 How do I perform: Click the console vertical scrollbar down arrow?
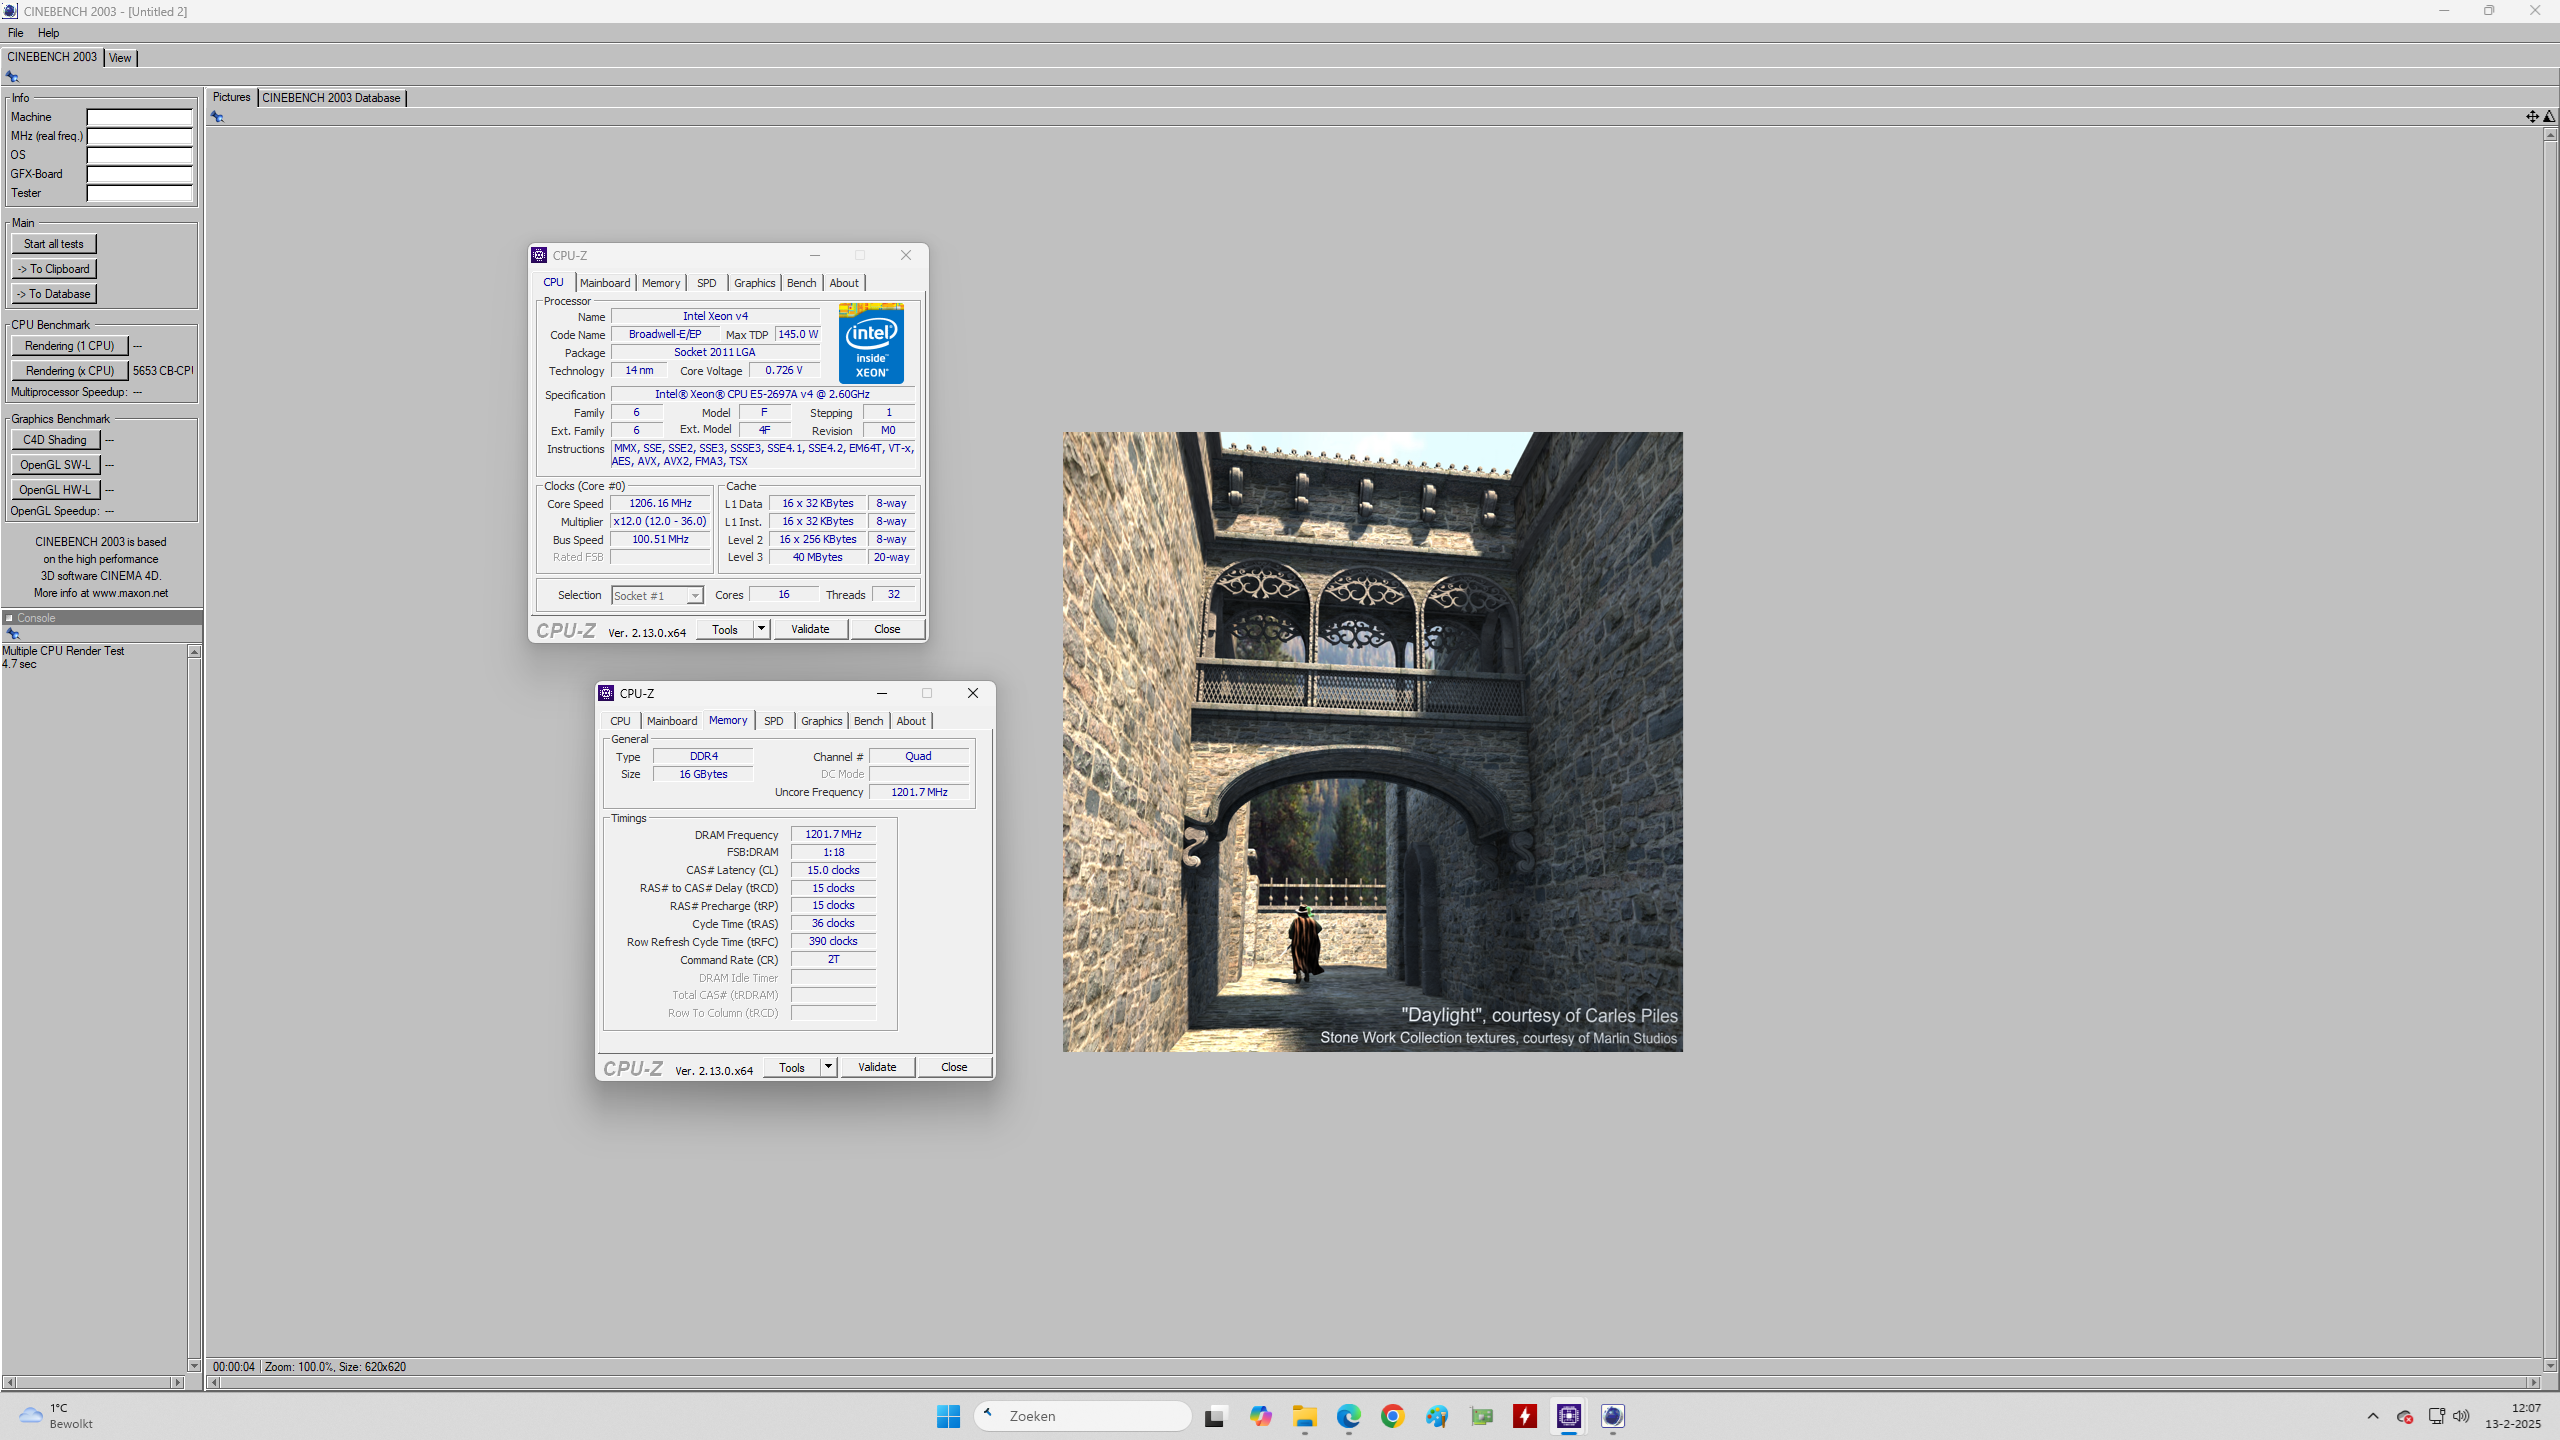194,1366
